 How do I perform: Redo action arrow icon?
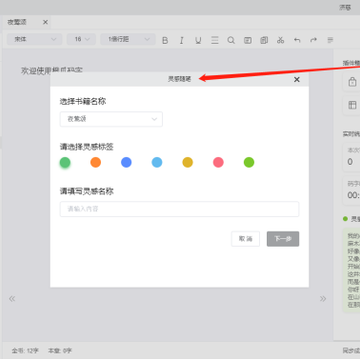(x=314, y=40)
